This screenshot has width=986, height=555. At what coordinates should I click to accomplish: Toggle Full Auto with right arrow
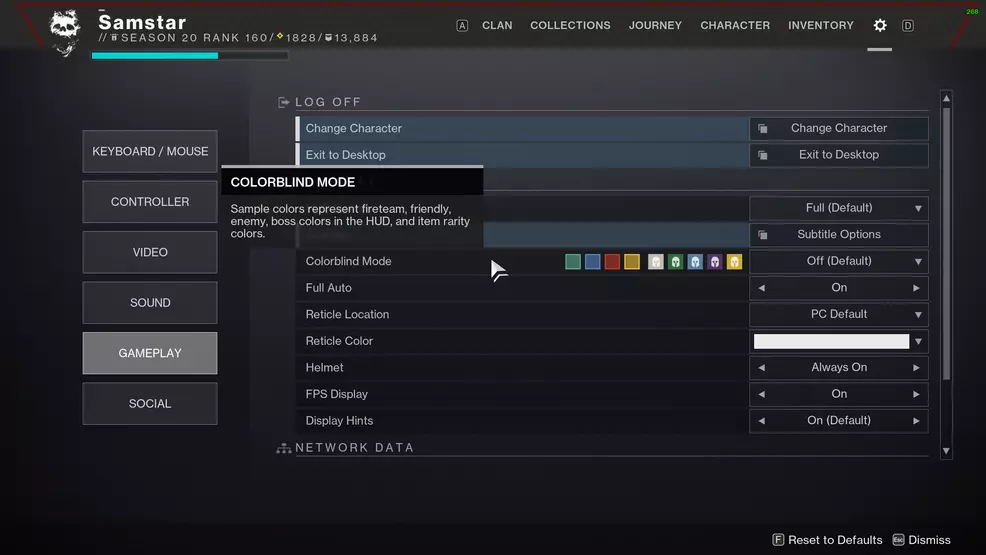tap(916, 288)
